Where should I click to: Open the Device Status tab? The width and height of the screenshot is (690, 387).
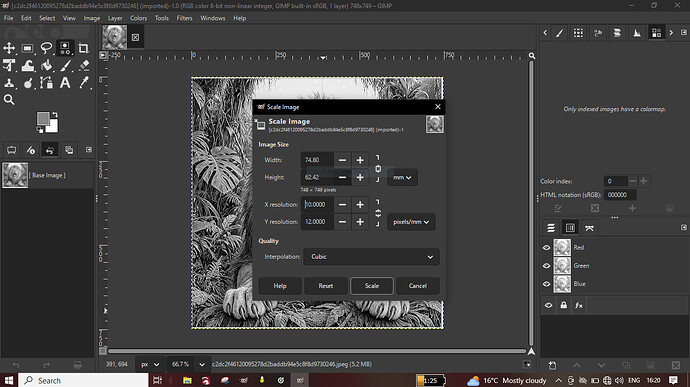coord(31,150)
